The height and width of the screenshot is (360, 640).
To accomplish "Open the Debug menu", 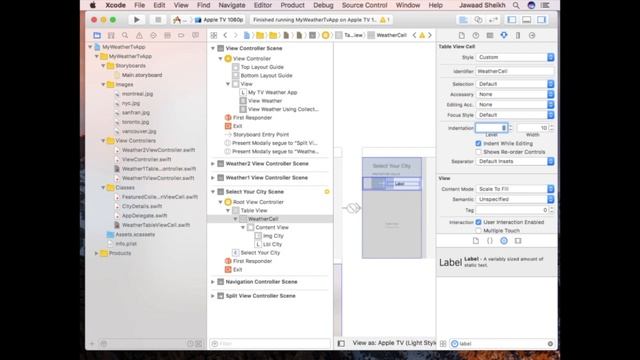I will click(323, 5).
